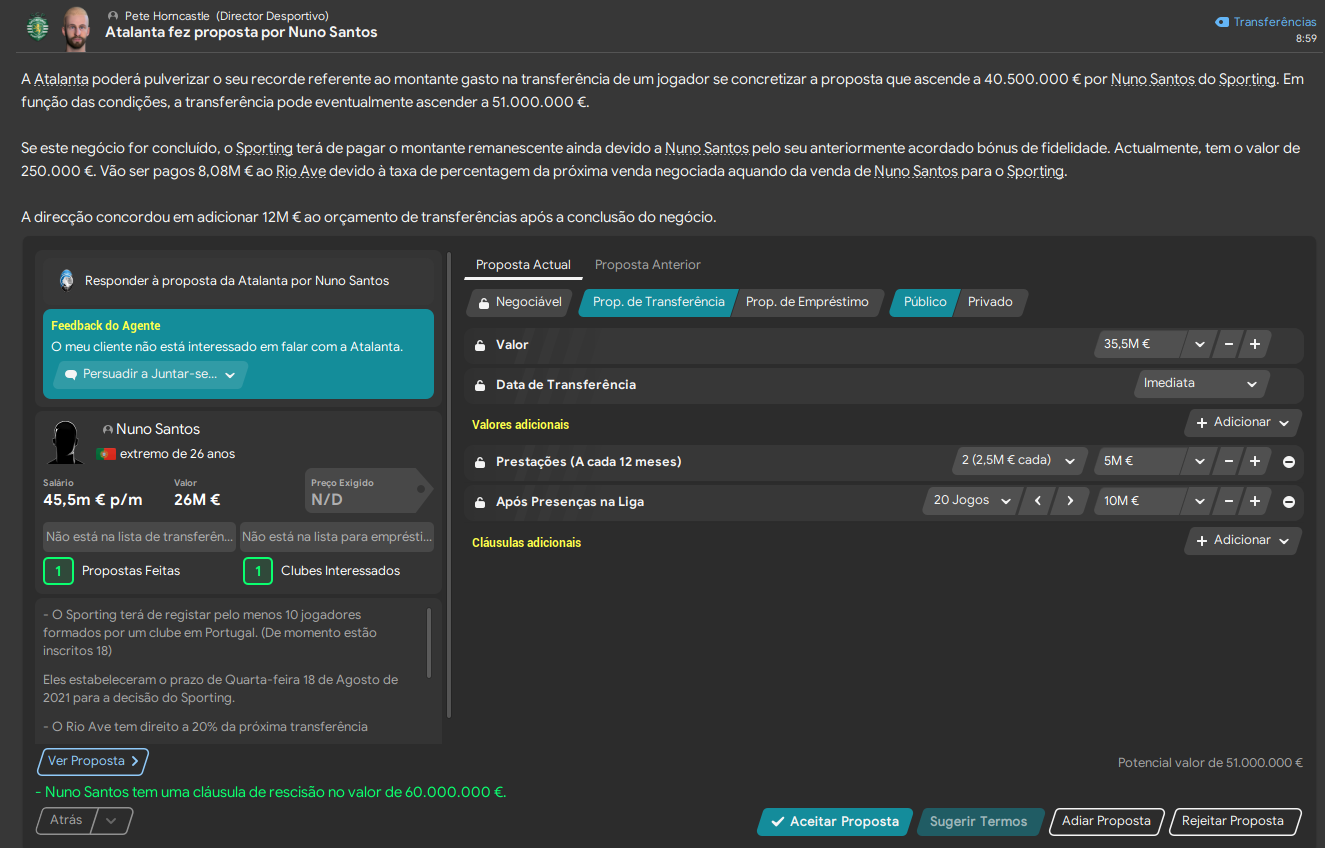
Task: Click next arrow next to 20 Jogos
Action: 1071,501
